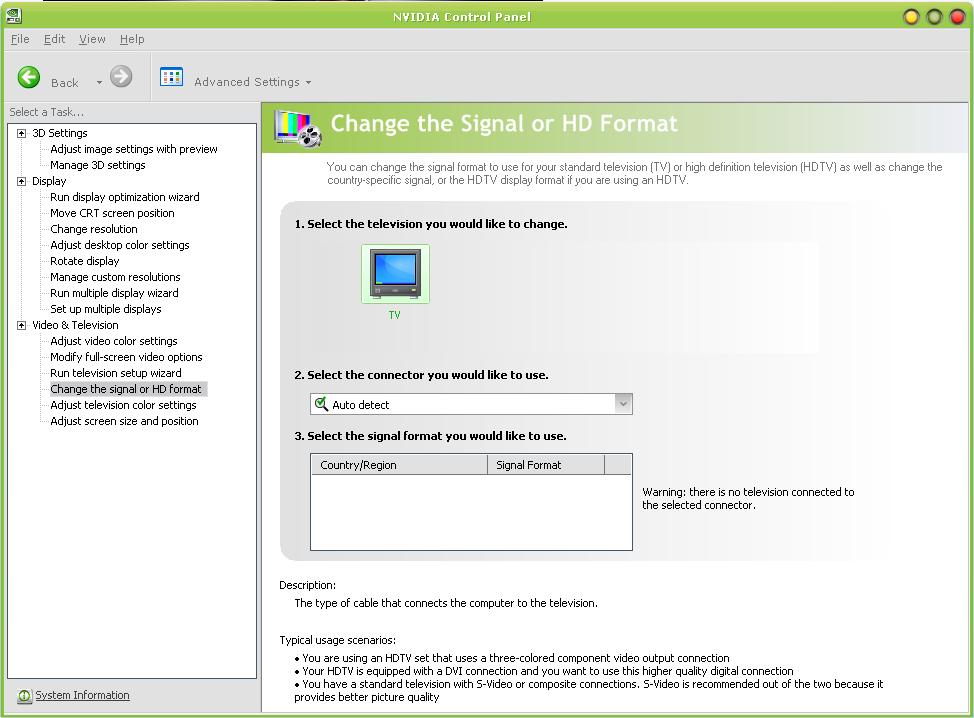Select Manage 3D settings task
974x718 pixels.
[98, 165]
